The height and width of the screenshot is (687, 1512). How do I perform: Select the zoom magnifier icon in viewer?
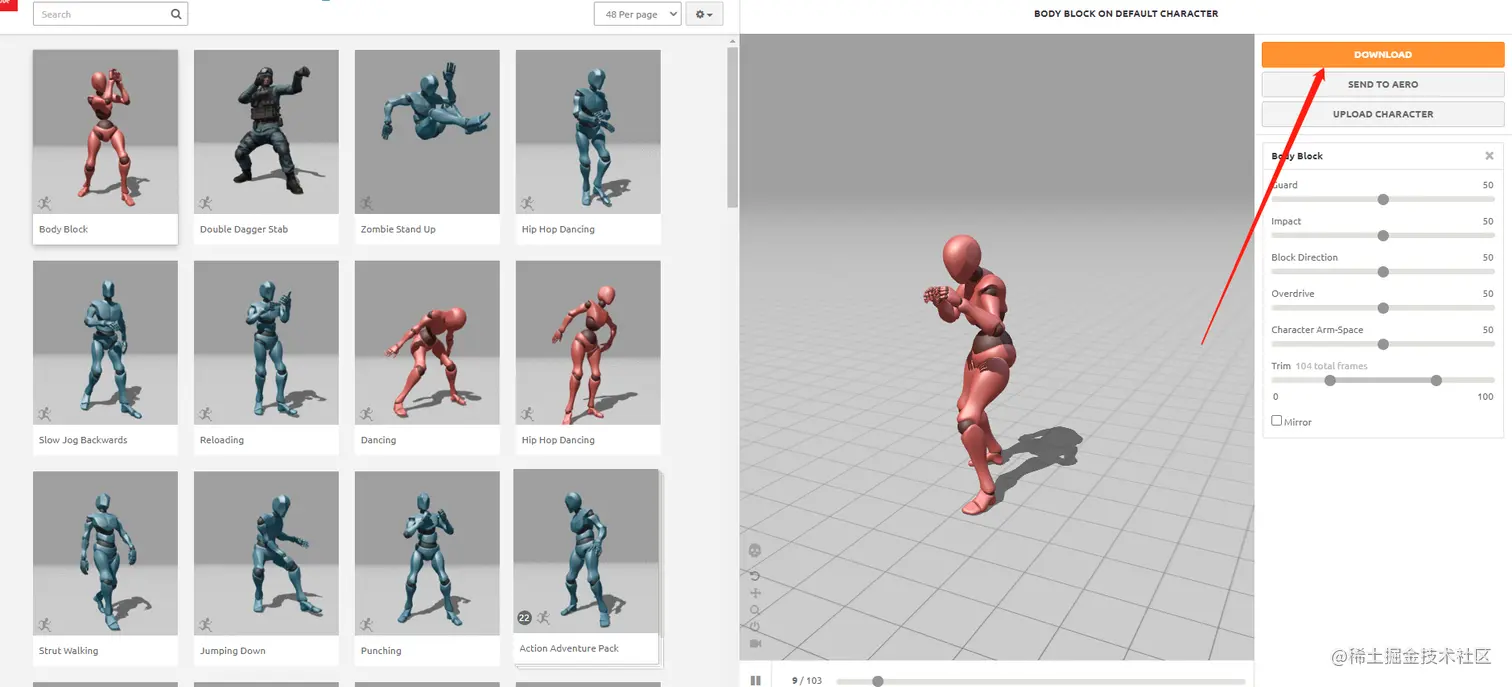[x=755, y=610]
